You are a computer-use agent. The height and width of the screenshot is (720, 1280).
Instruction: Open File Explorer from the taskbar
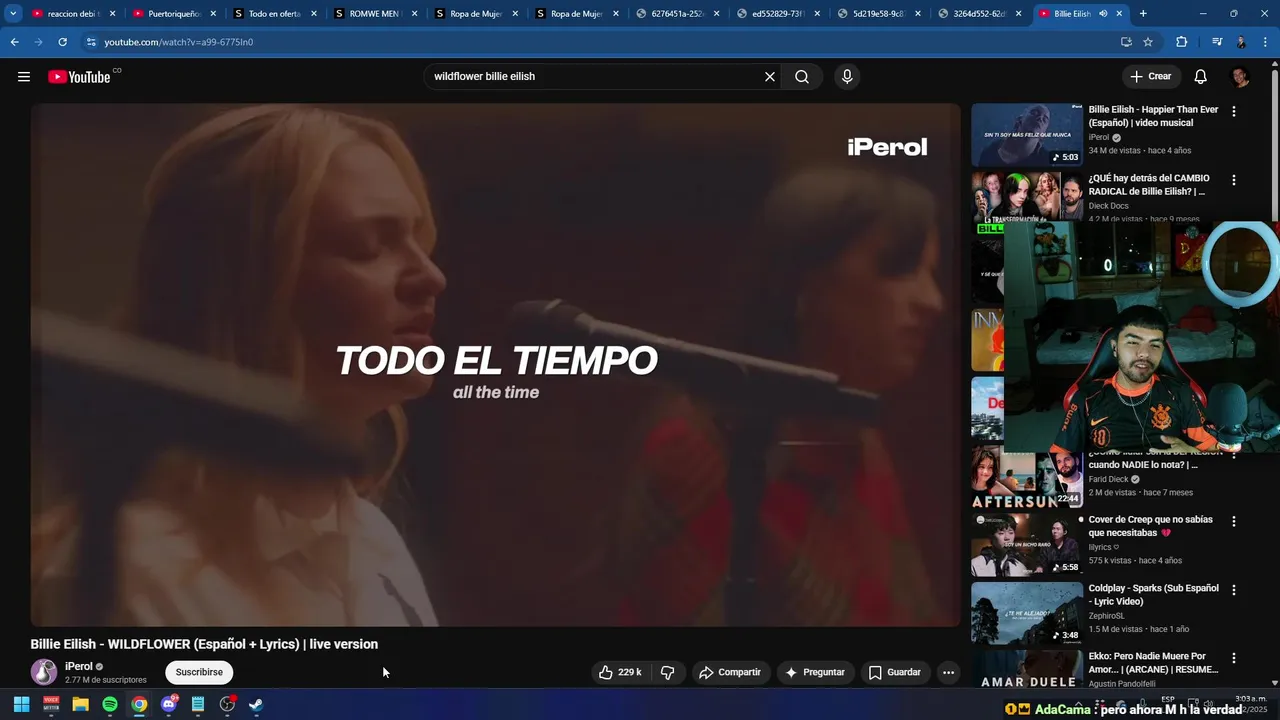[x=80, y=704]
